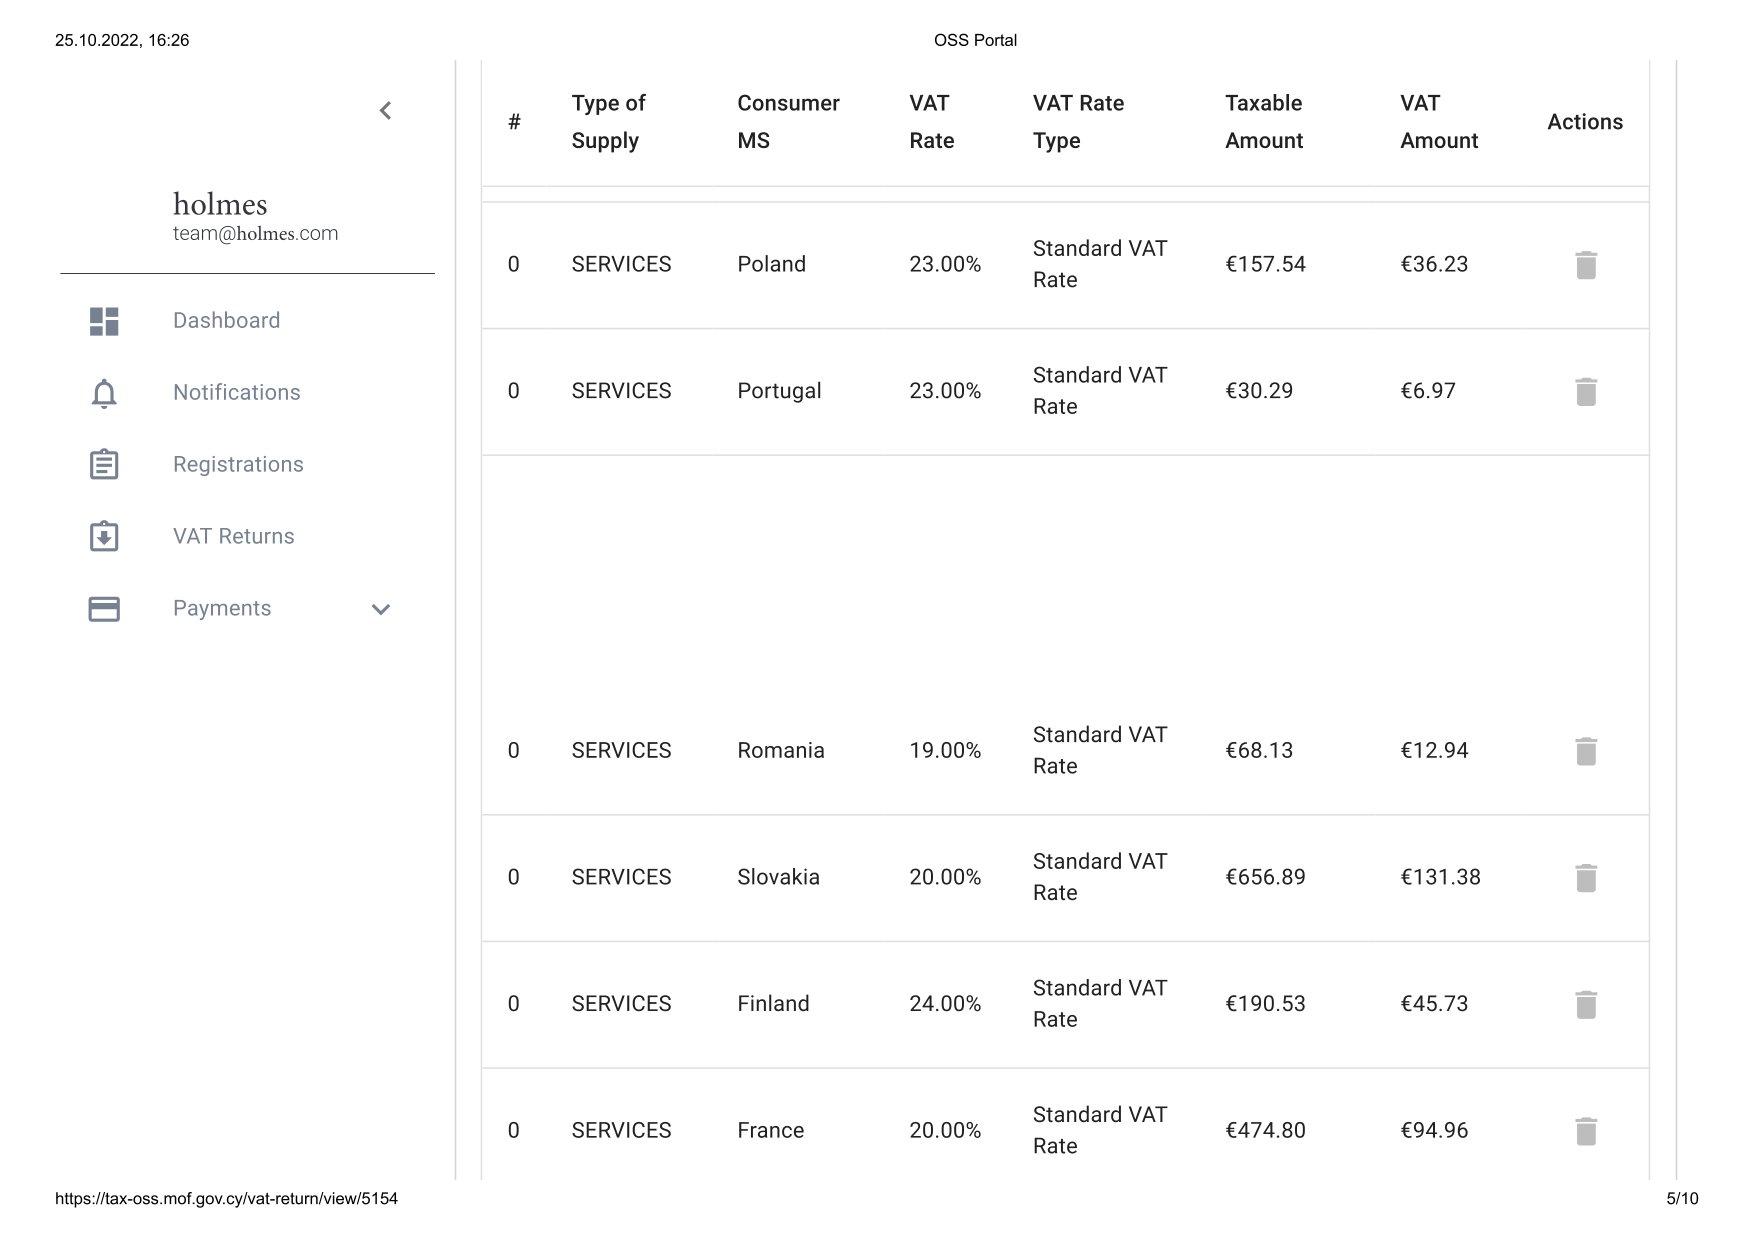
Task: Click the €656.89 taxable amount
Action: tap(1265, 877)
